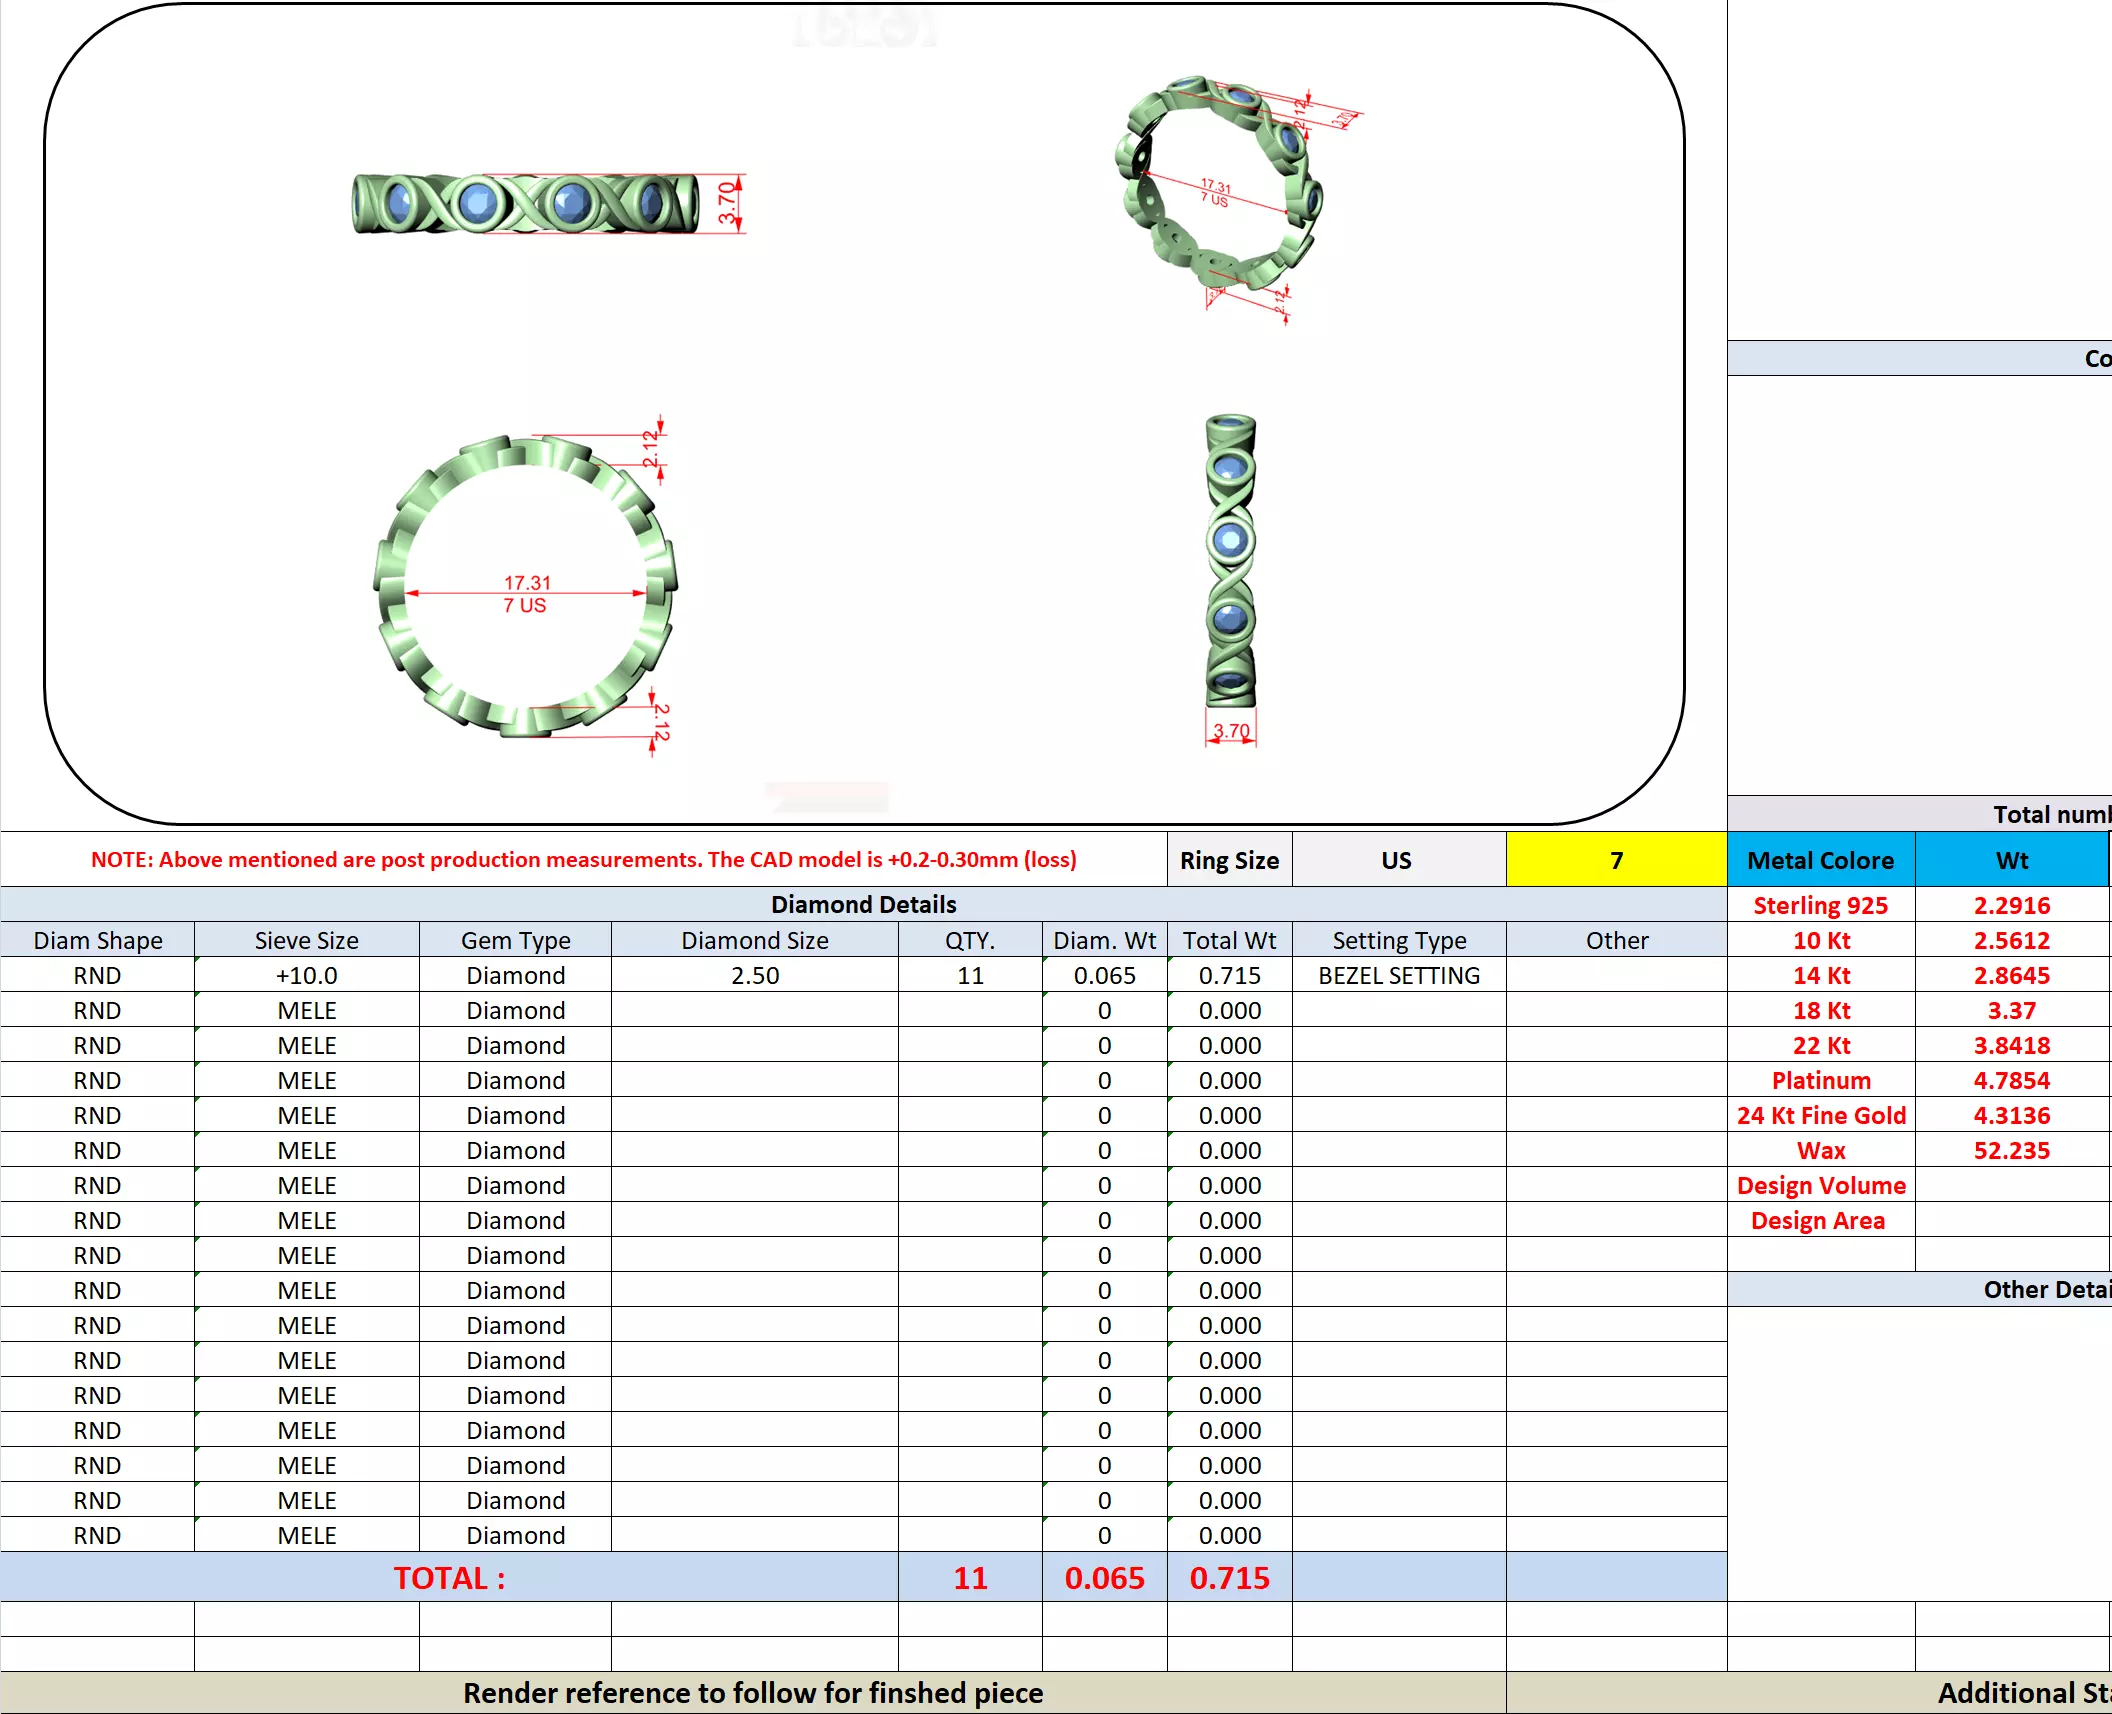This screenshot has height=1714, width=2112.
Task: Click the TOTAL label in summary row
Action: click(x=449, y=1577)
